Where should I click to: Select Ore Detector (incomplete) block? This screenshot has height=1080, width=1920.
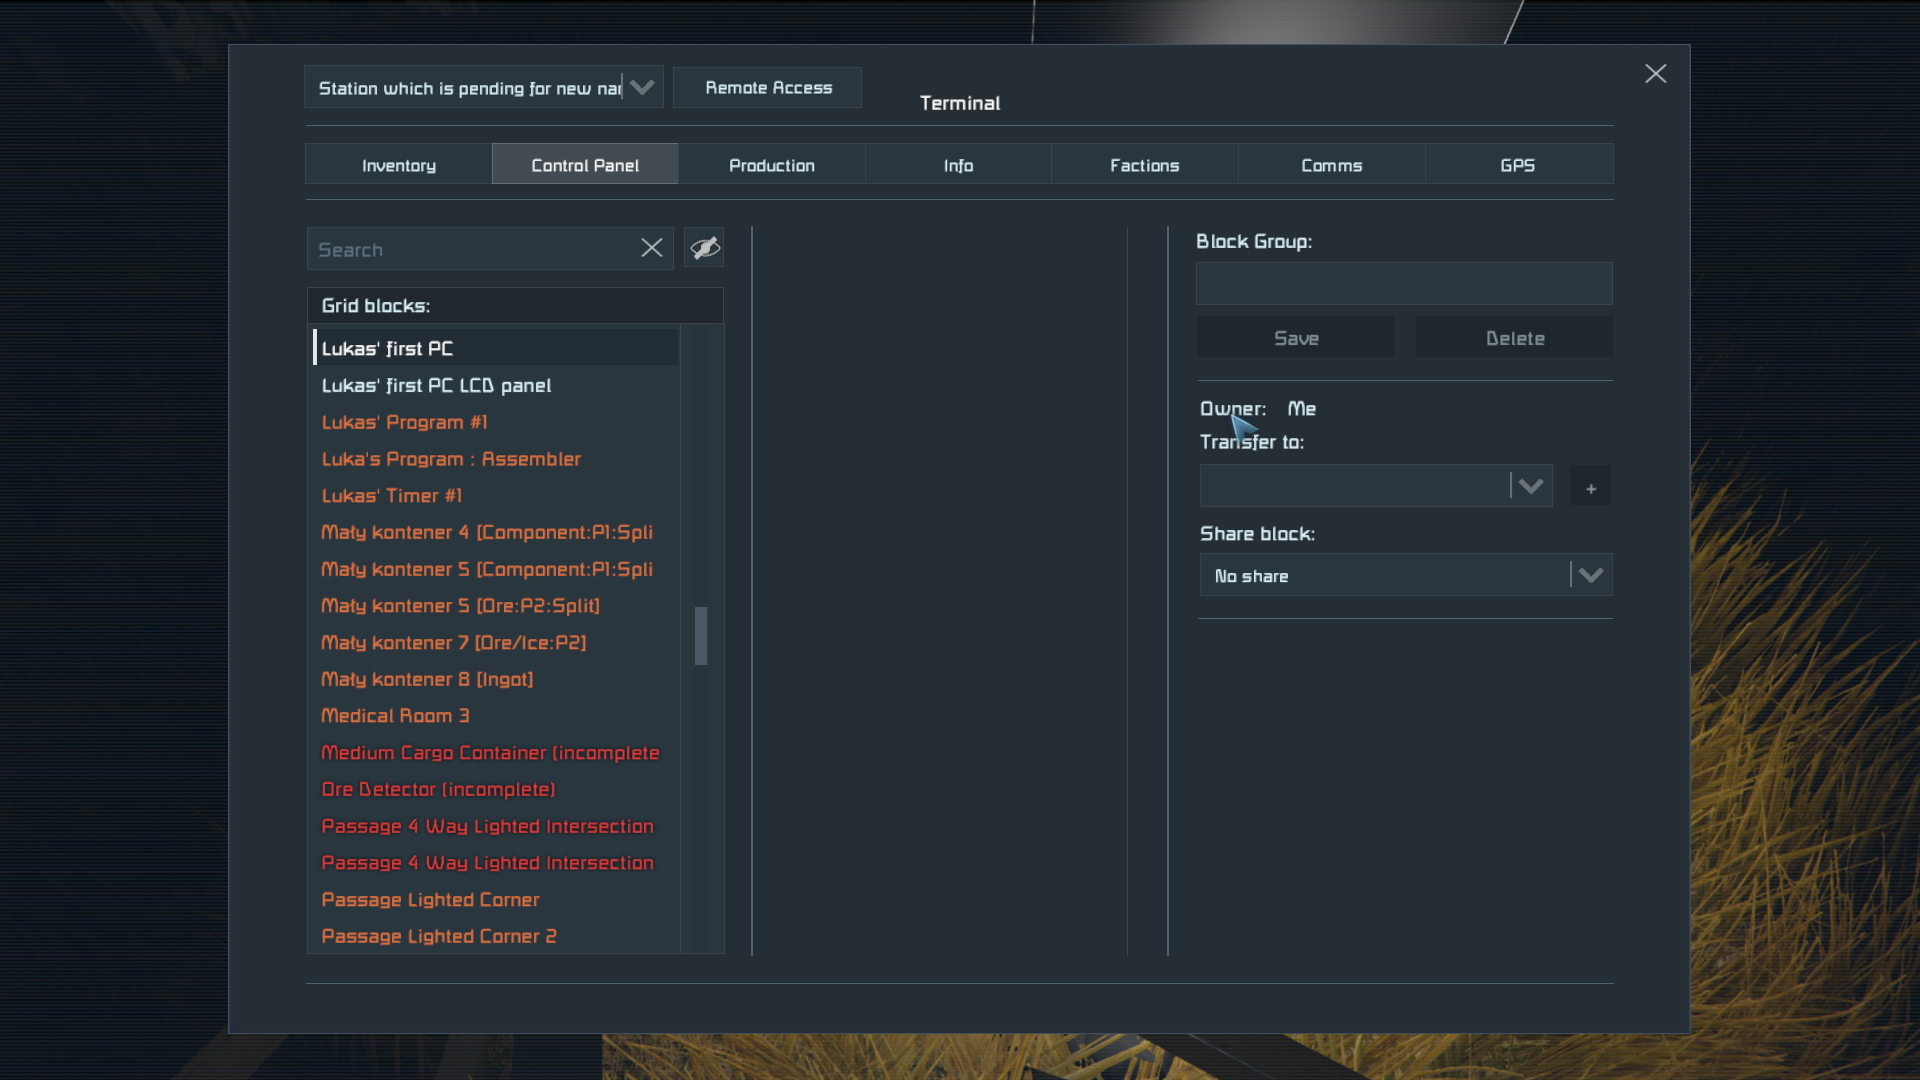(438, 790)
